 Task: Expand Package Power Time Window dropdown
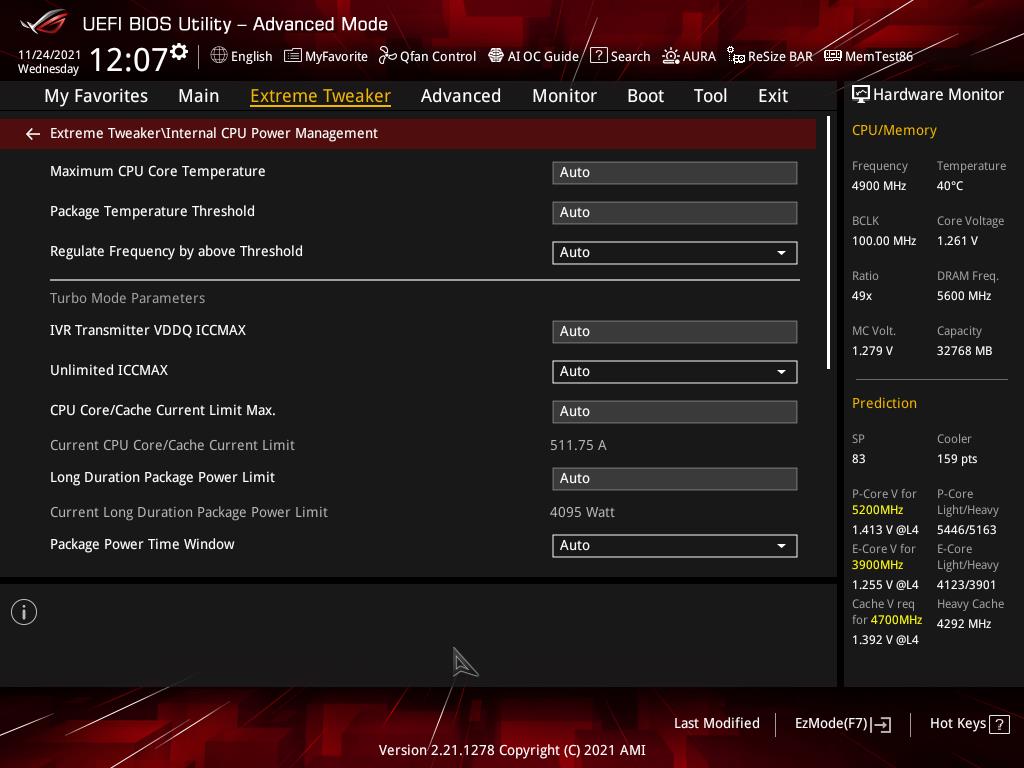pos(674,546)
